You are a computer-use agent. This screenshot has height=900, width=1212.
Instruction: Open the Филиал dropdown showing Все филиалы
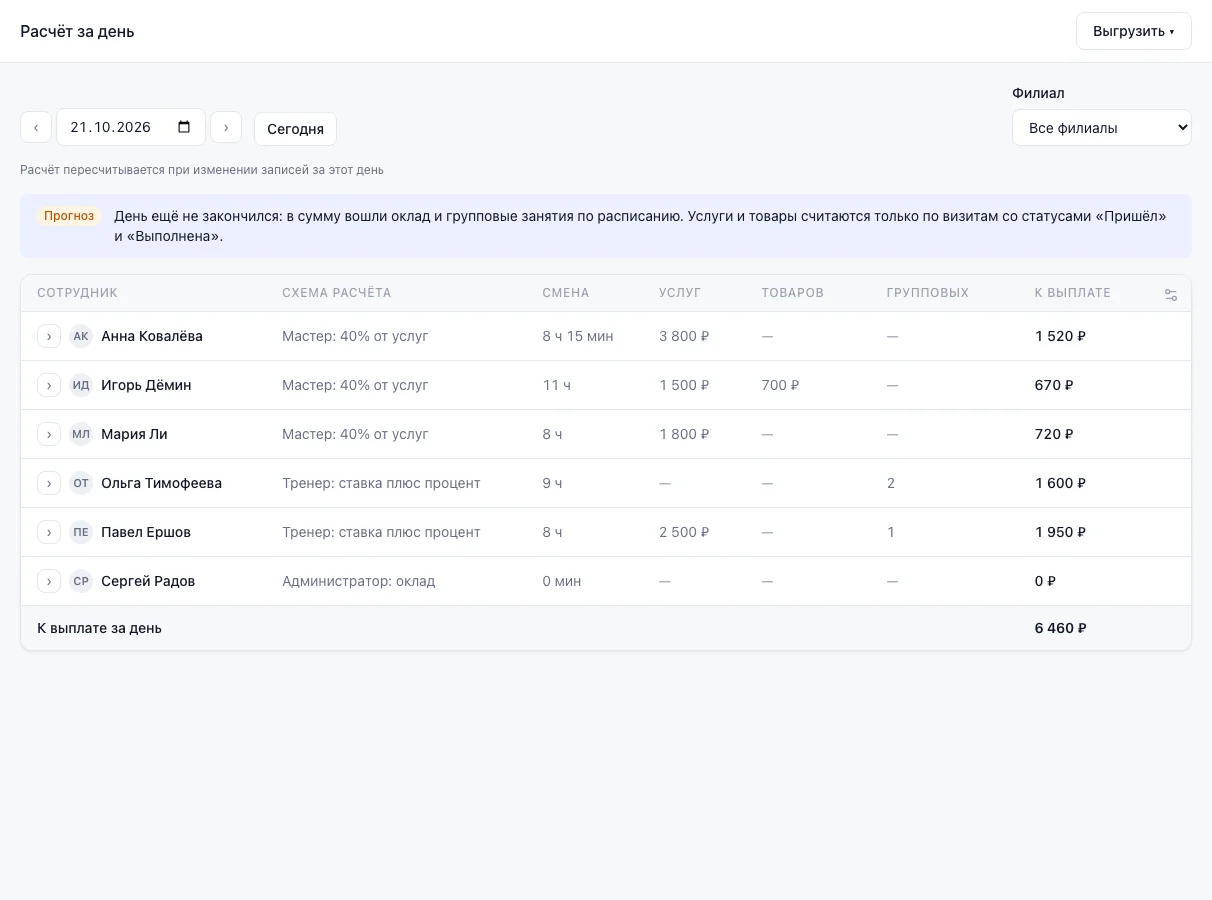(1102, 128)
